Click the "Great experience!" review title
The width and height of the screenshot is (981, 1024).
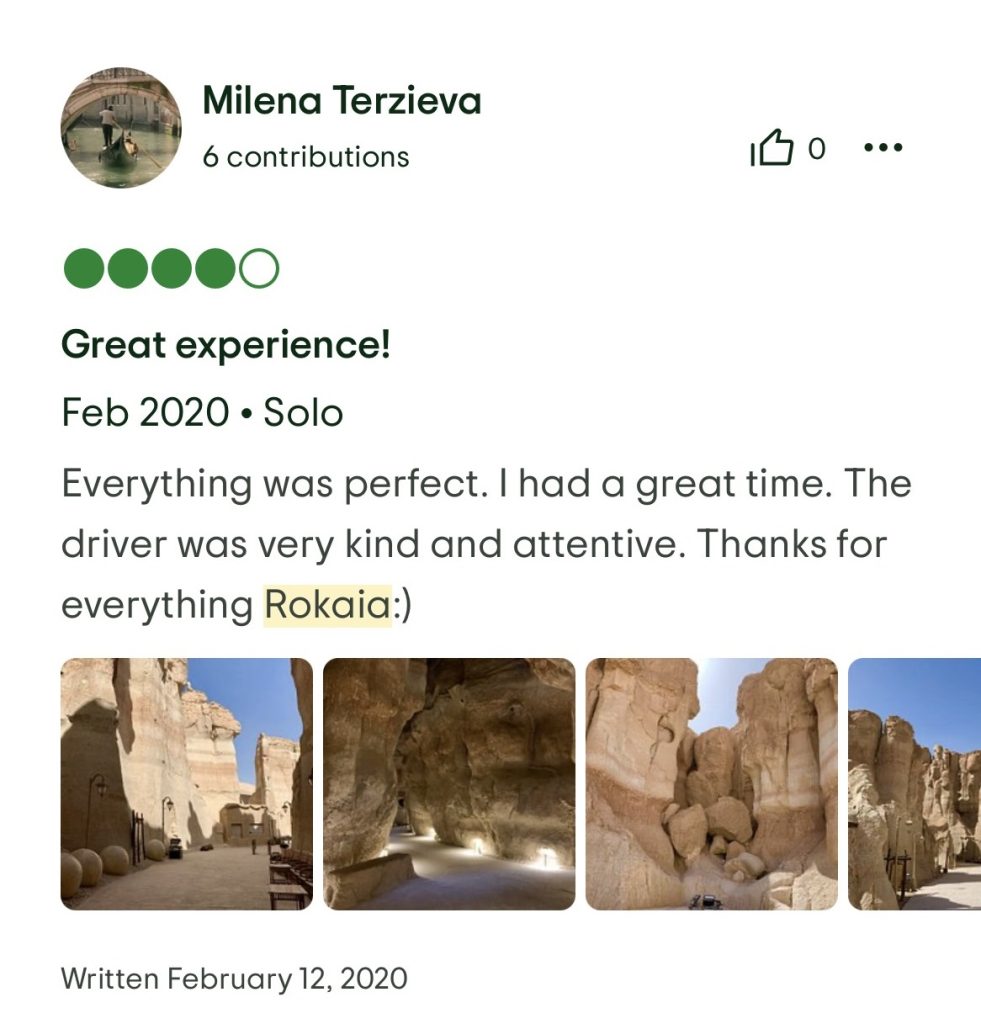click(x=226, y=345)
